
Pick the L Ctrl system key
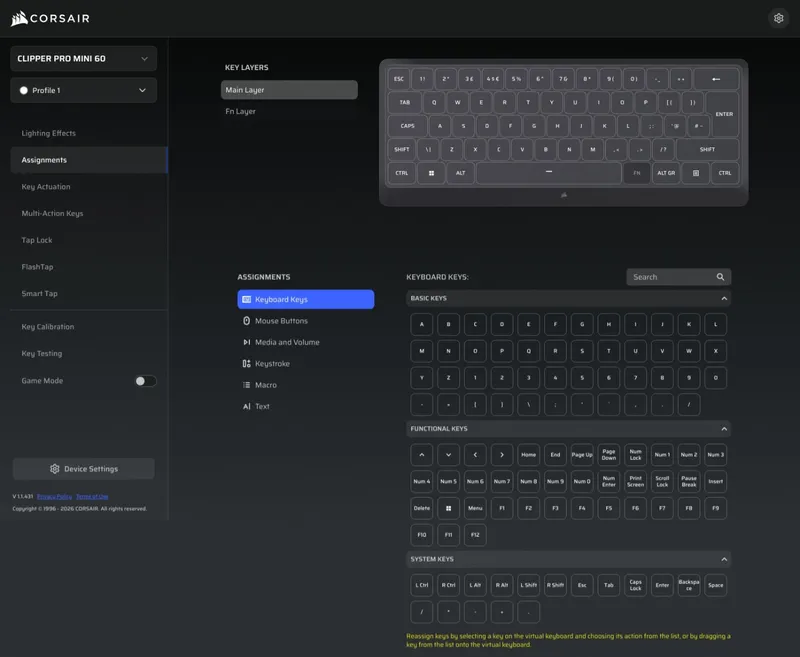point(421,586)
